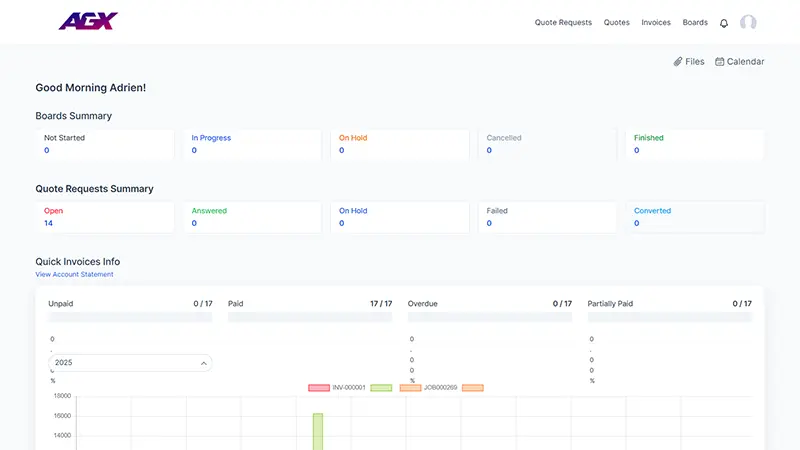The width and height of the screenshot is (800, 450).
Task: Open the user profile avatar
Action: point(748,22)
